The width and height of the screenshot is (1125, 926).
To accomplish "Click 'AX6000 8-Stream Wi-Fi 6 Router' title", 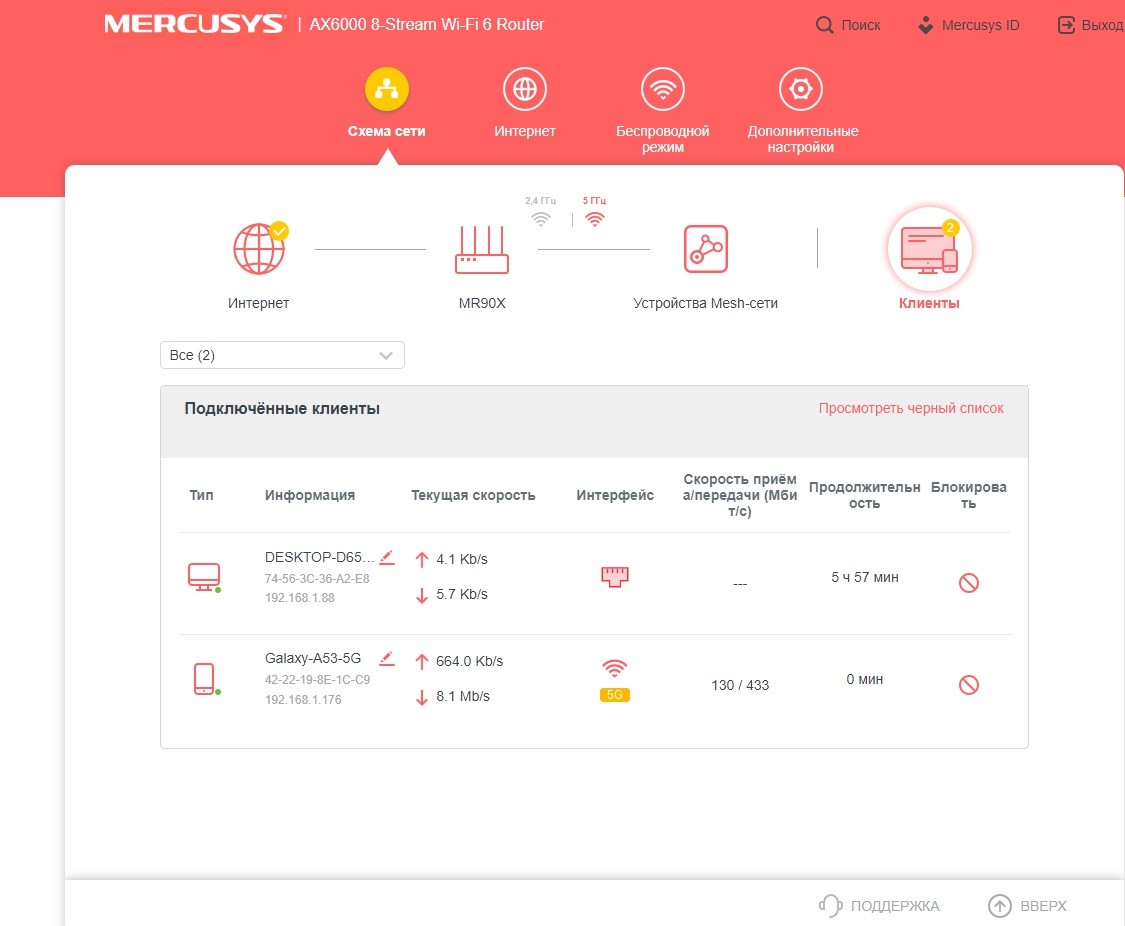I will point(426,24).
